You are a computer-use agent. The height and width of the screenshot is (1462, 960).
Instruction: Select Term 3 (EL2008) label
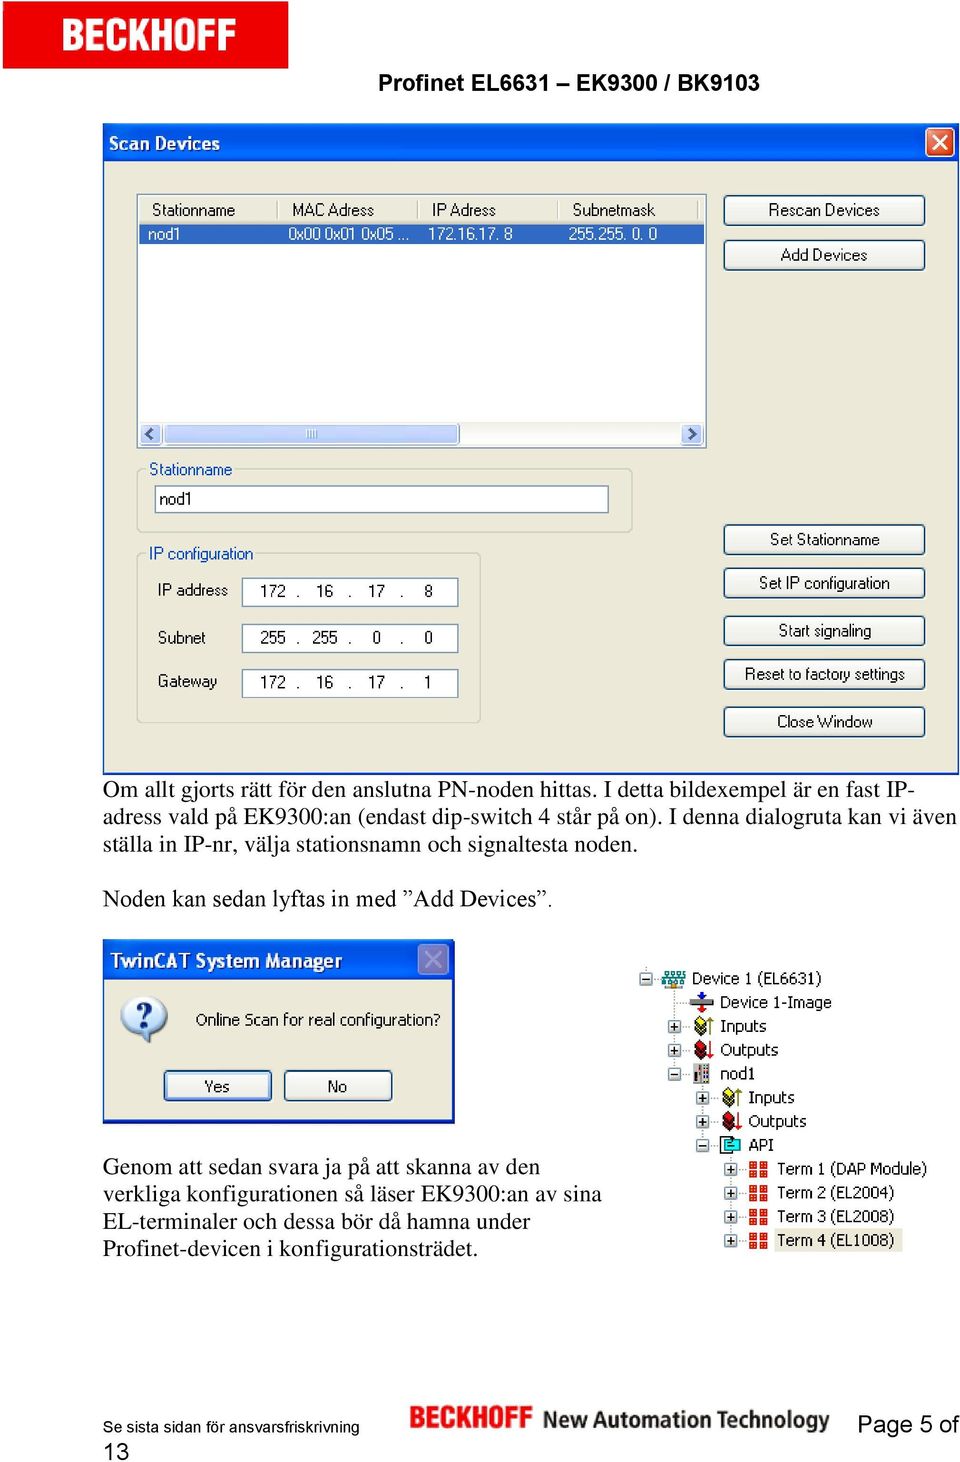[x=835, y=1217]
